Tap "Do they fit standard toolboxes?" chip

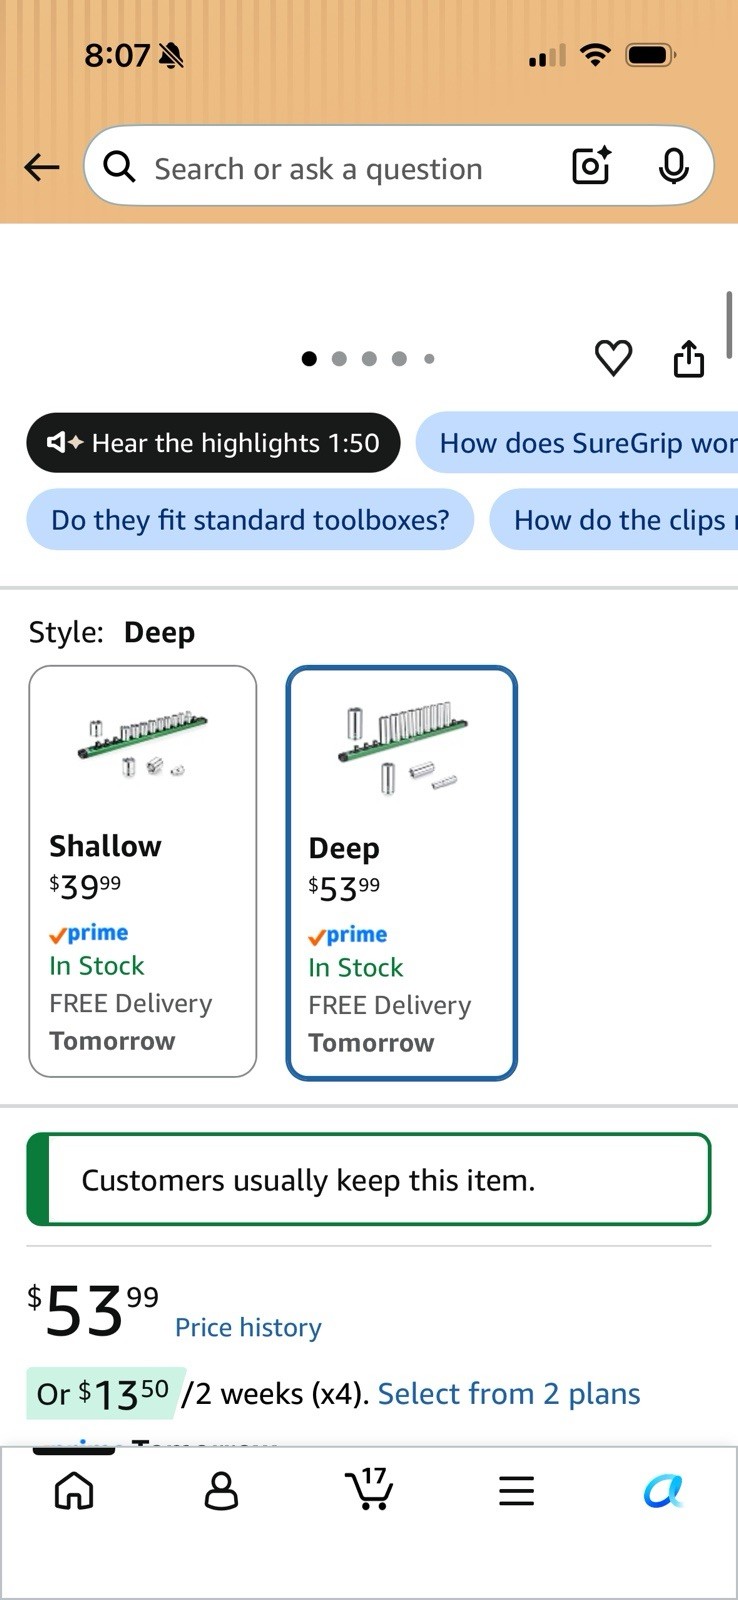(x=250, y=520)
